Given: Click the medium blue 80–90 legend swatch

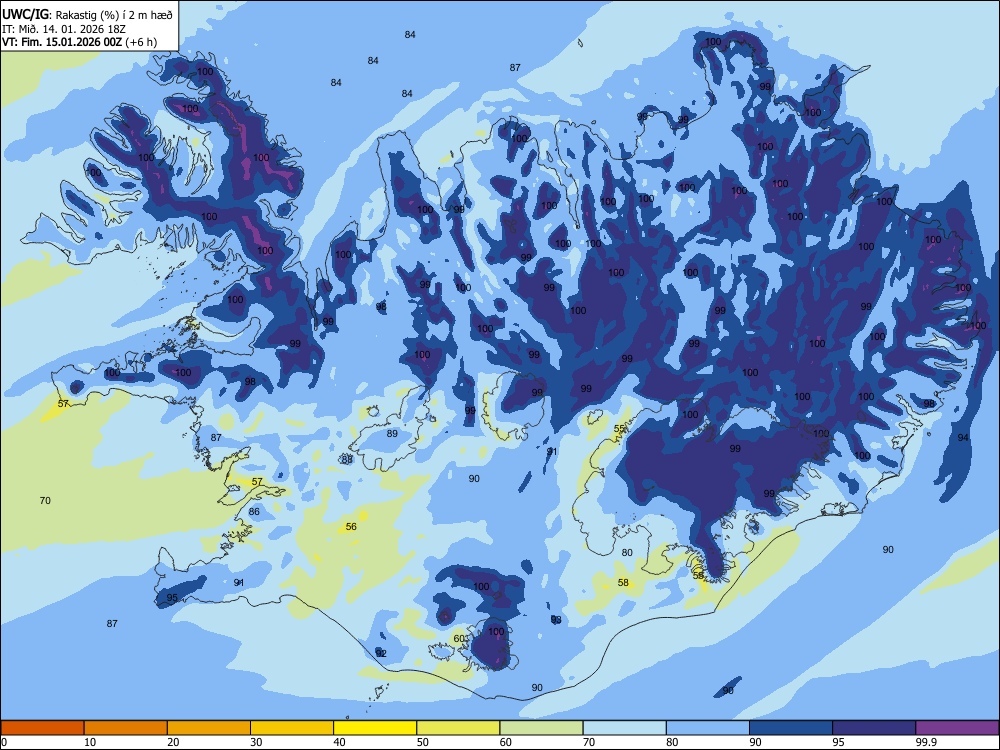Looking at the screenshot, I should click(x=708, y=728).
